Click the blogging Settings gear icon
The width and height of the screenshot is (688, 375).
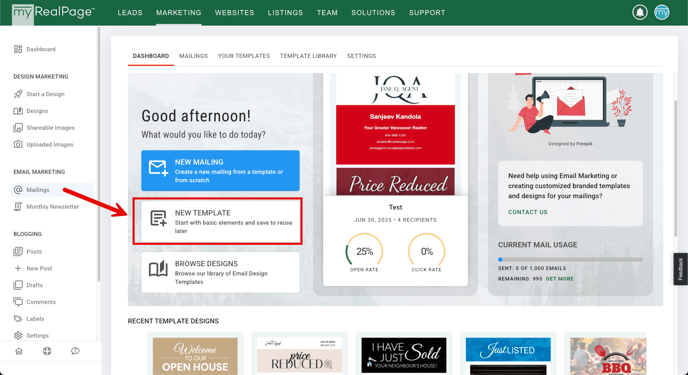(x=18, y=336)
